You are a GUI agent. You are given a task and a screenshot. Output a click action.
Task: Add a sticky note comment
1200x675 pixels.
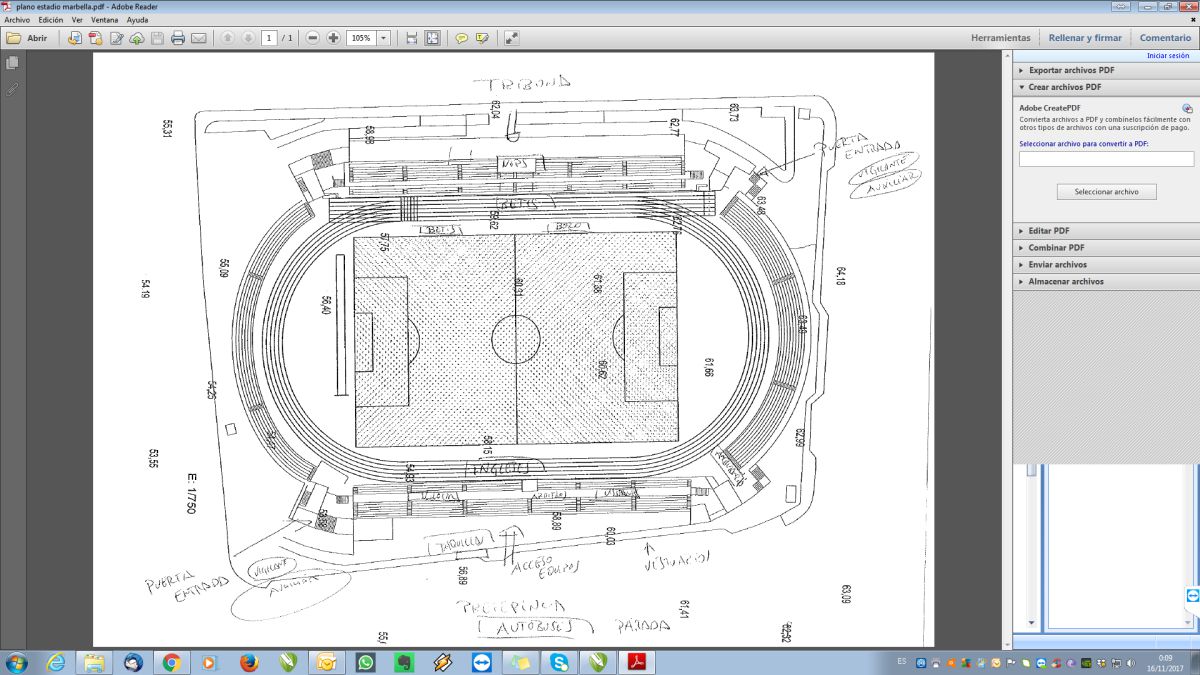[x=461, y=38]
